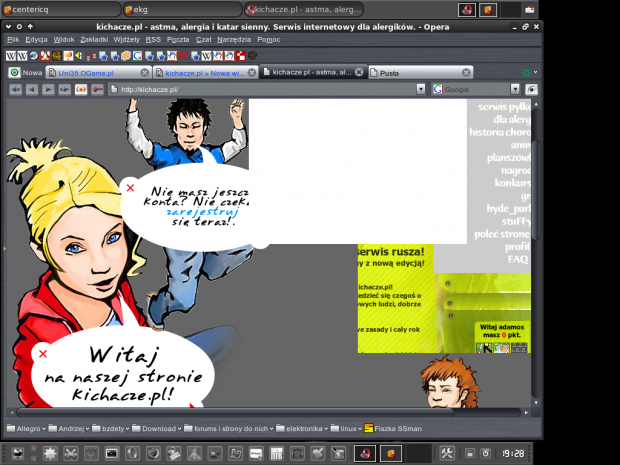This screenshot has height=465, width=620.
Task: Close the Pusta tab
Action: (466, 73)
